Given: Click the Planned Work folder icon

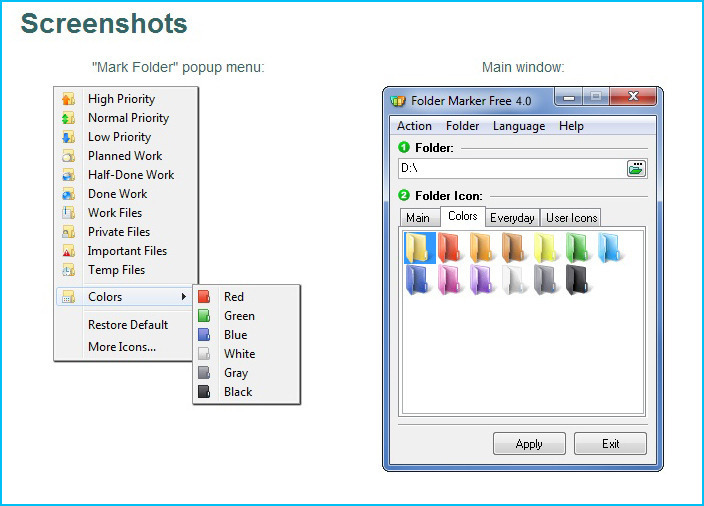Looking at the screenshot, I should (x=68, y=156).
